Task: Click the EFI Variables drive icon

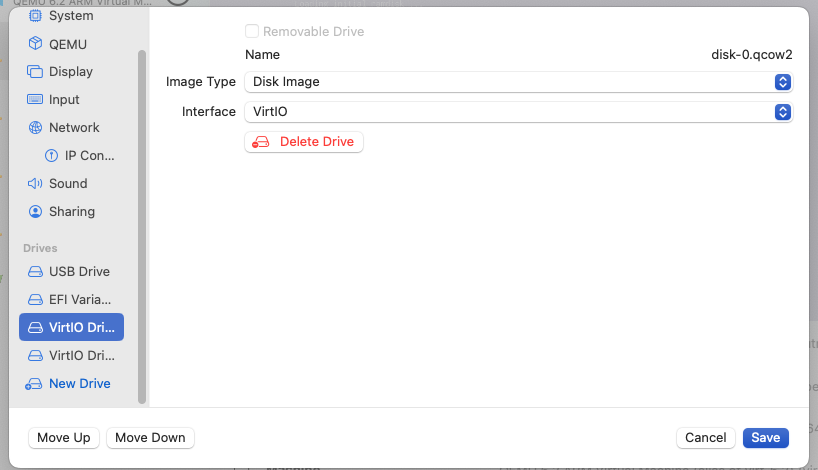Action: point(35,299)
